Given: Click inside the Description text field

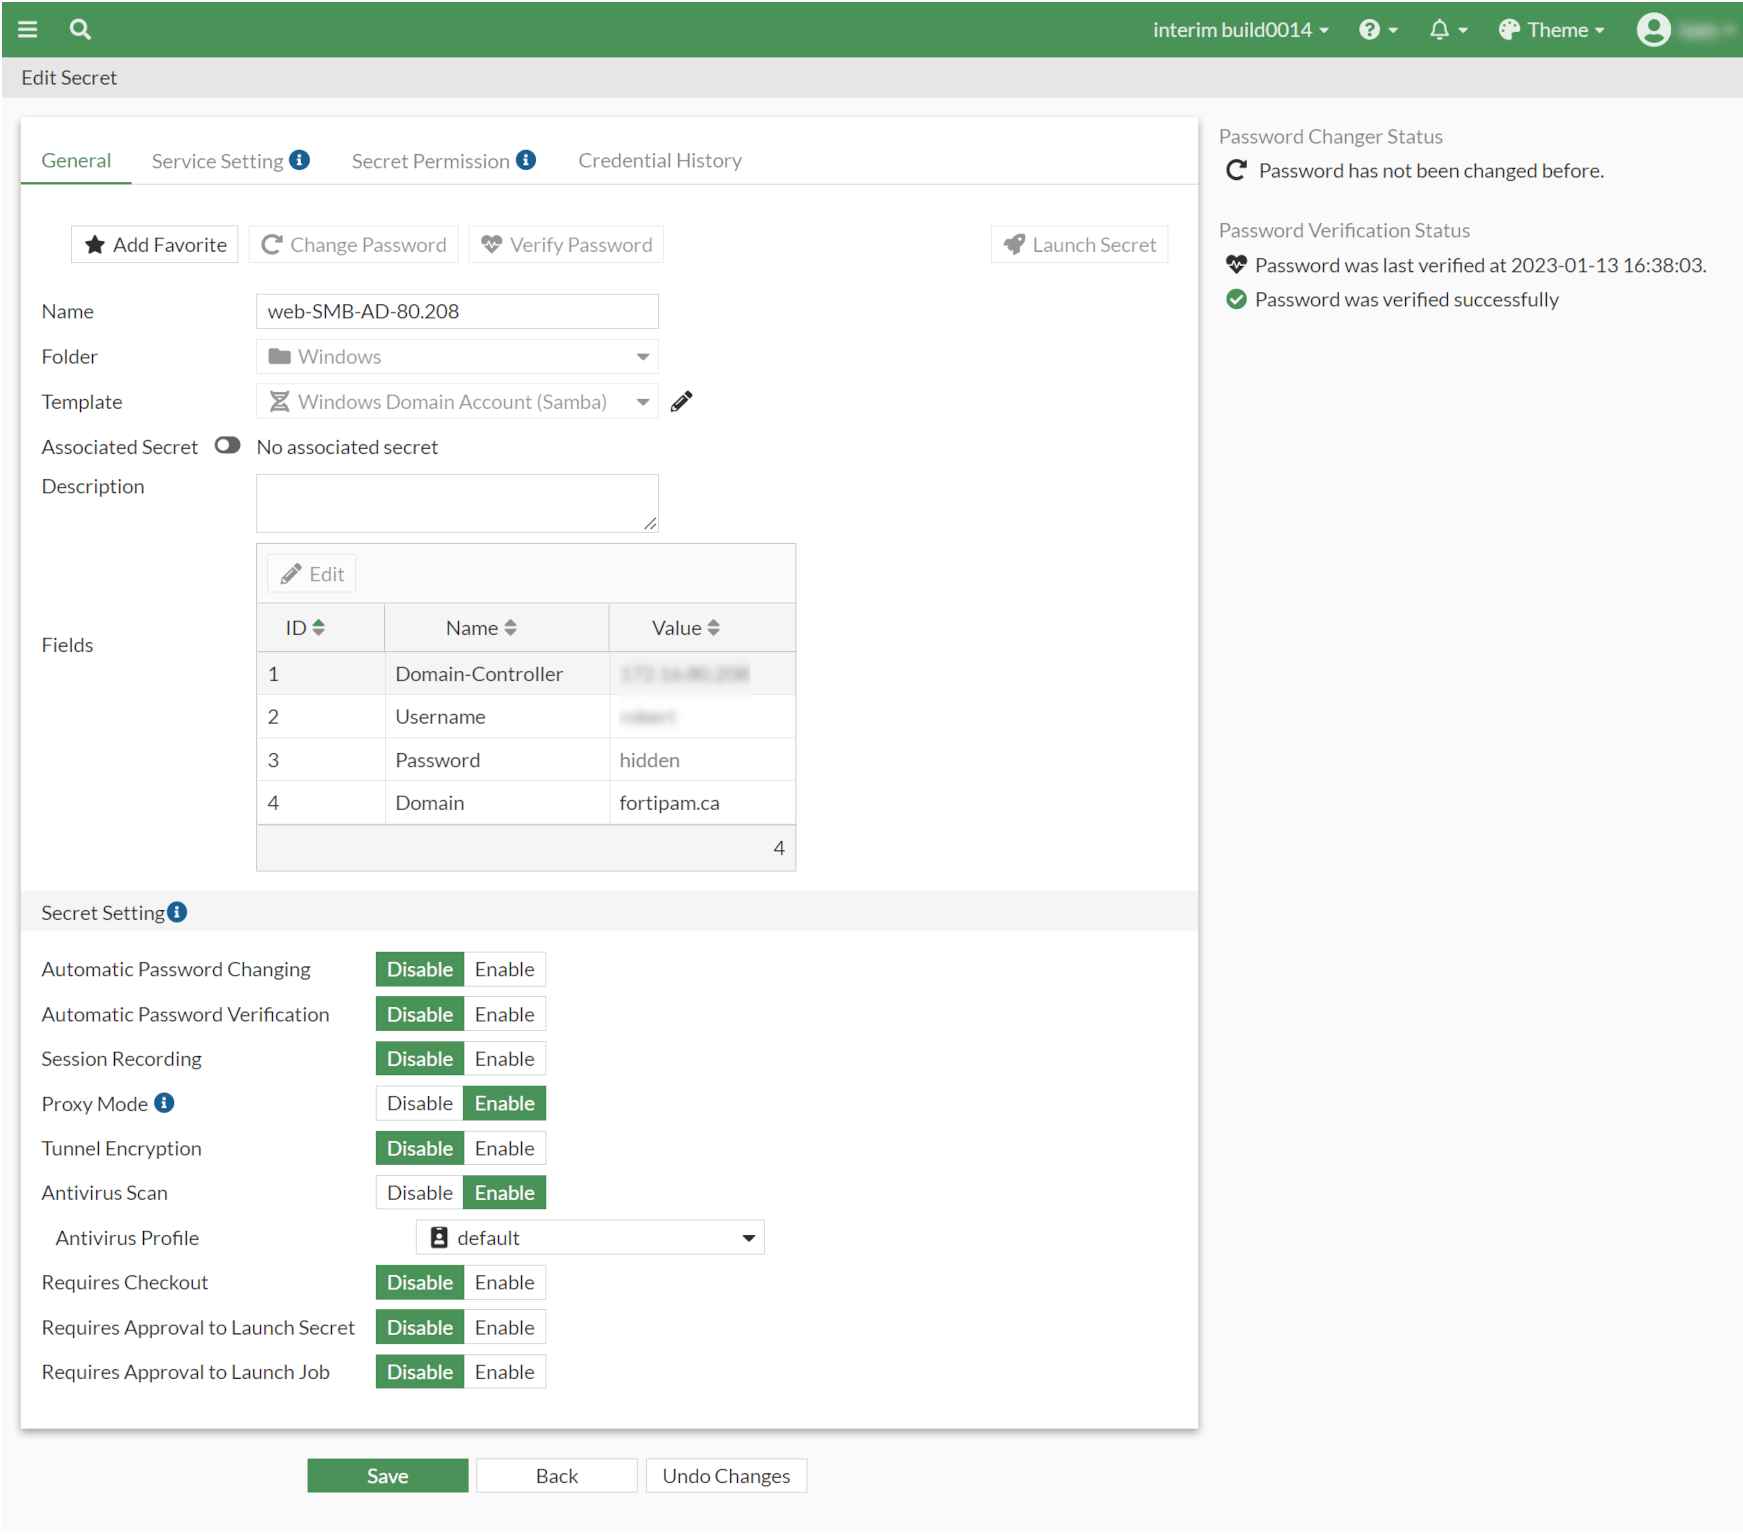Looking at the screenshot, I should (456, 502).
